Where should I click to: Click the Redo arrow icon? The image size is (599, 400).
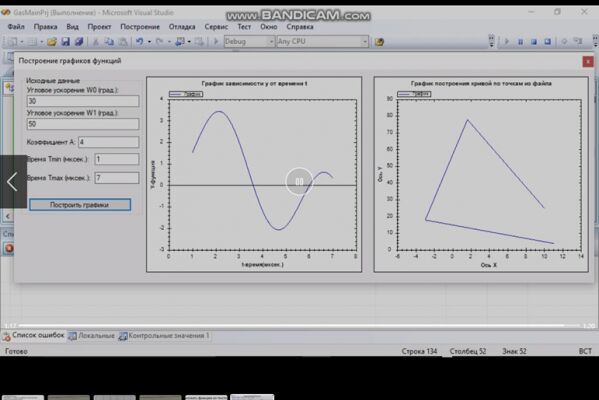[160, 42]
